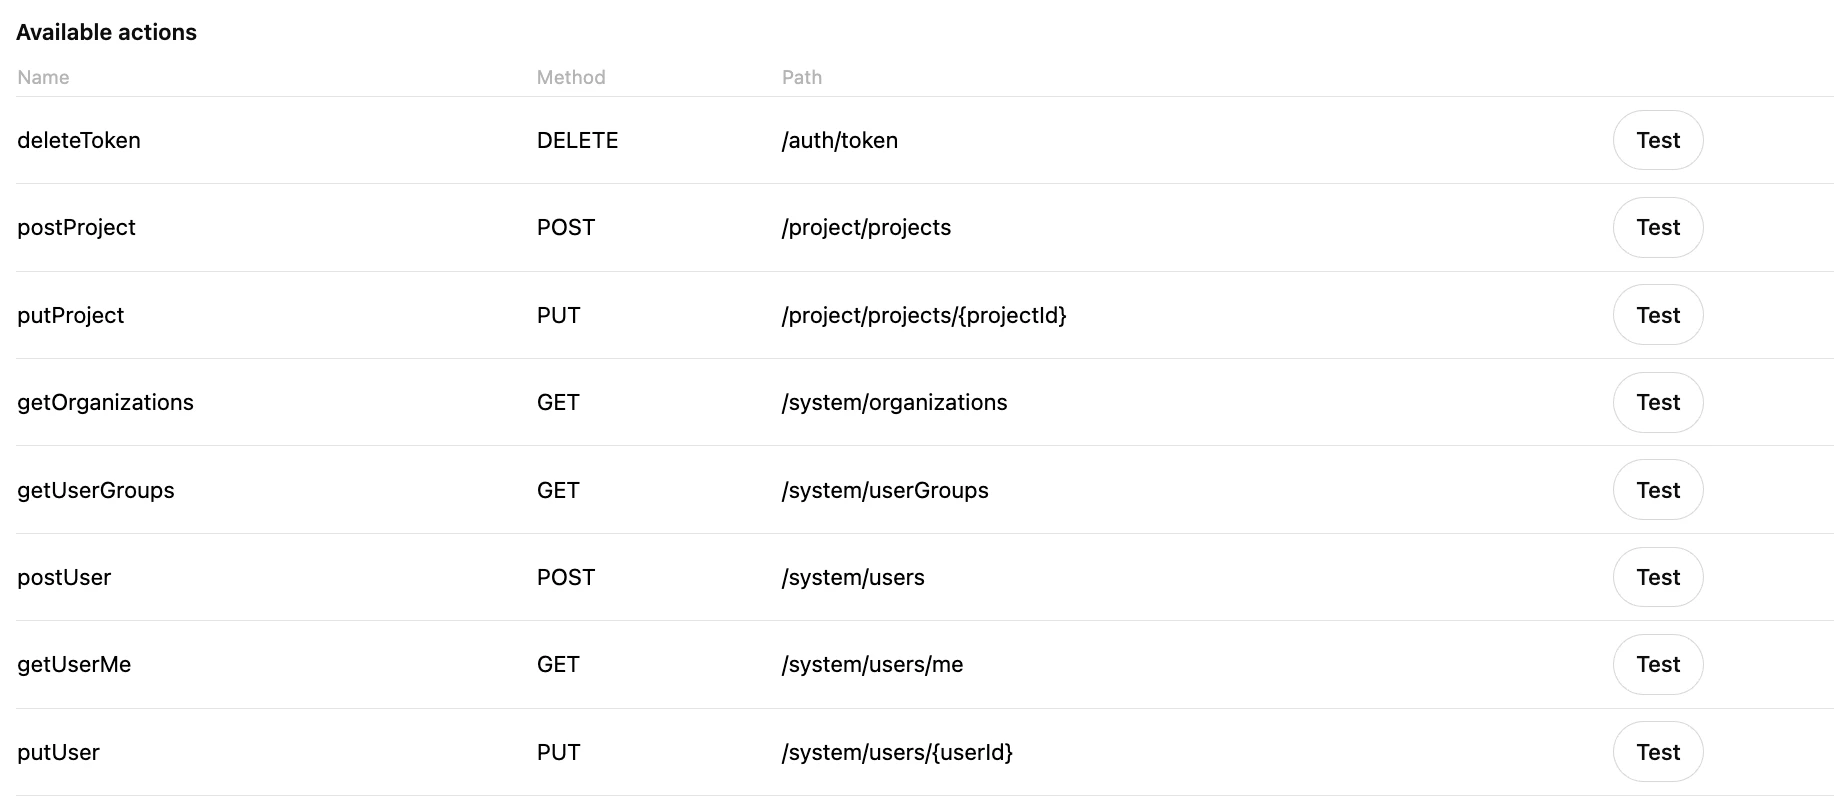Run Test on getOrganizations
This screenshot has width=1834, height=812.
click(1657, 402)
